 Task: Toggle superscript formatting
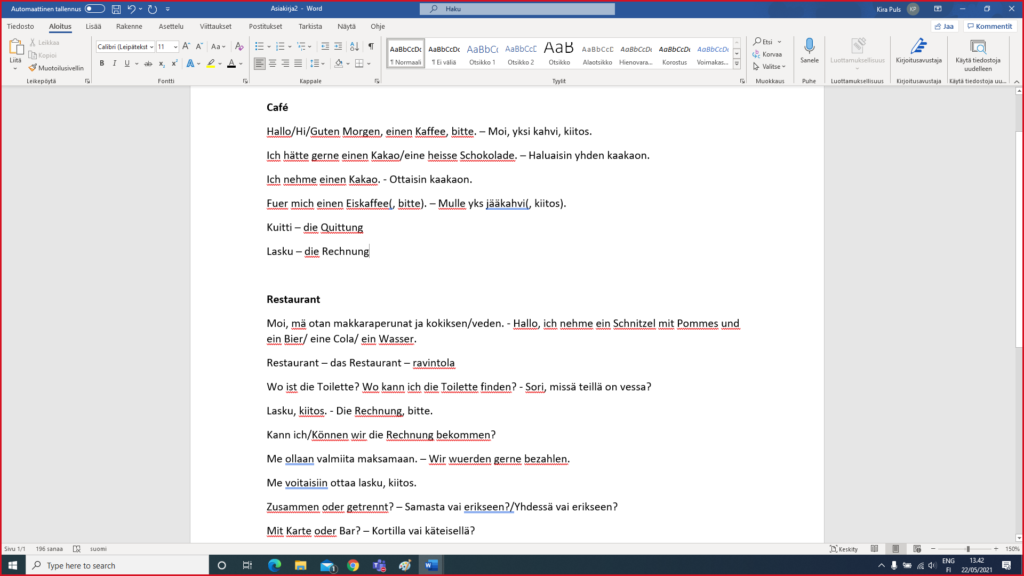point(174,64)
